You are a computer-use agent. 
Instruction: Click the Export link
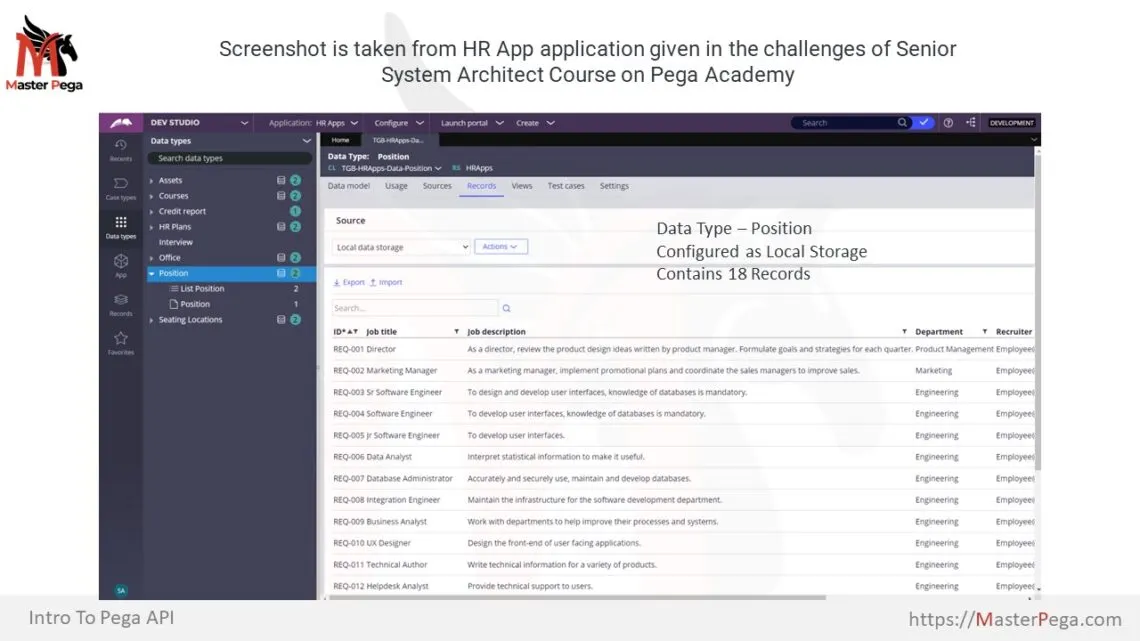349,282
